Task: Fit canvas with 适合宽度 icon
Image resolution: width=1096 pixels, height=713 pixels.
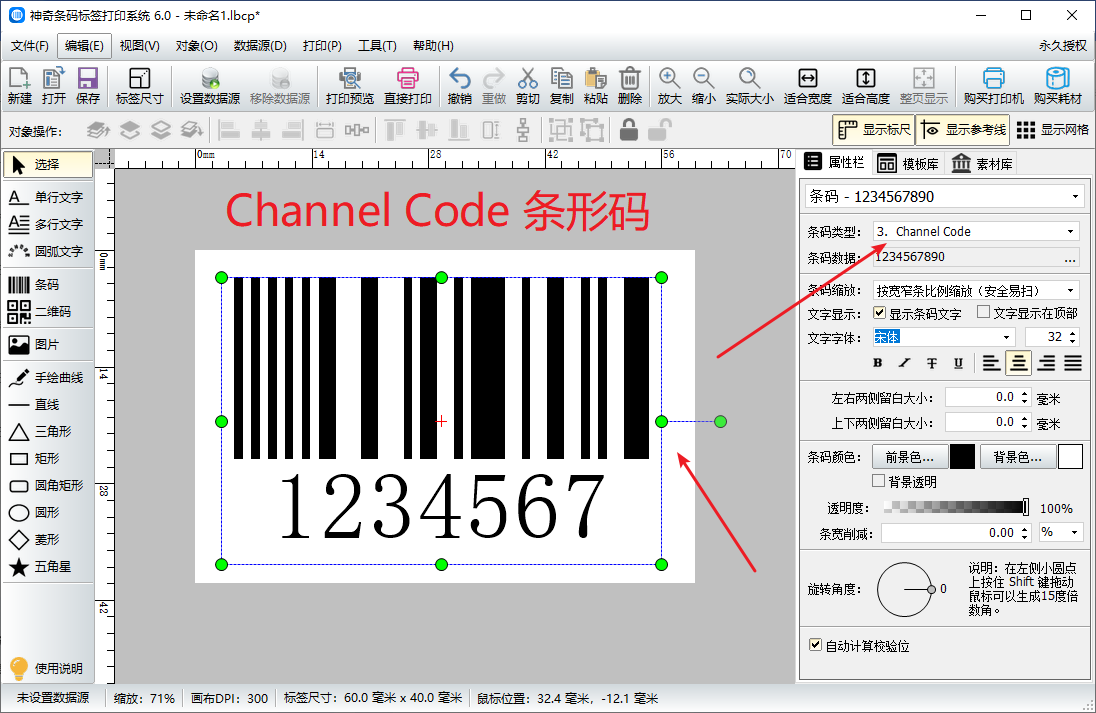Action: pyautogui.click(x=807, y=86)
